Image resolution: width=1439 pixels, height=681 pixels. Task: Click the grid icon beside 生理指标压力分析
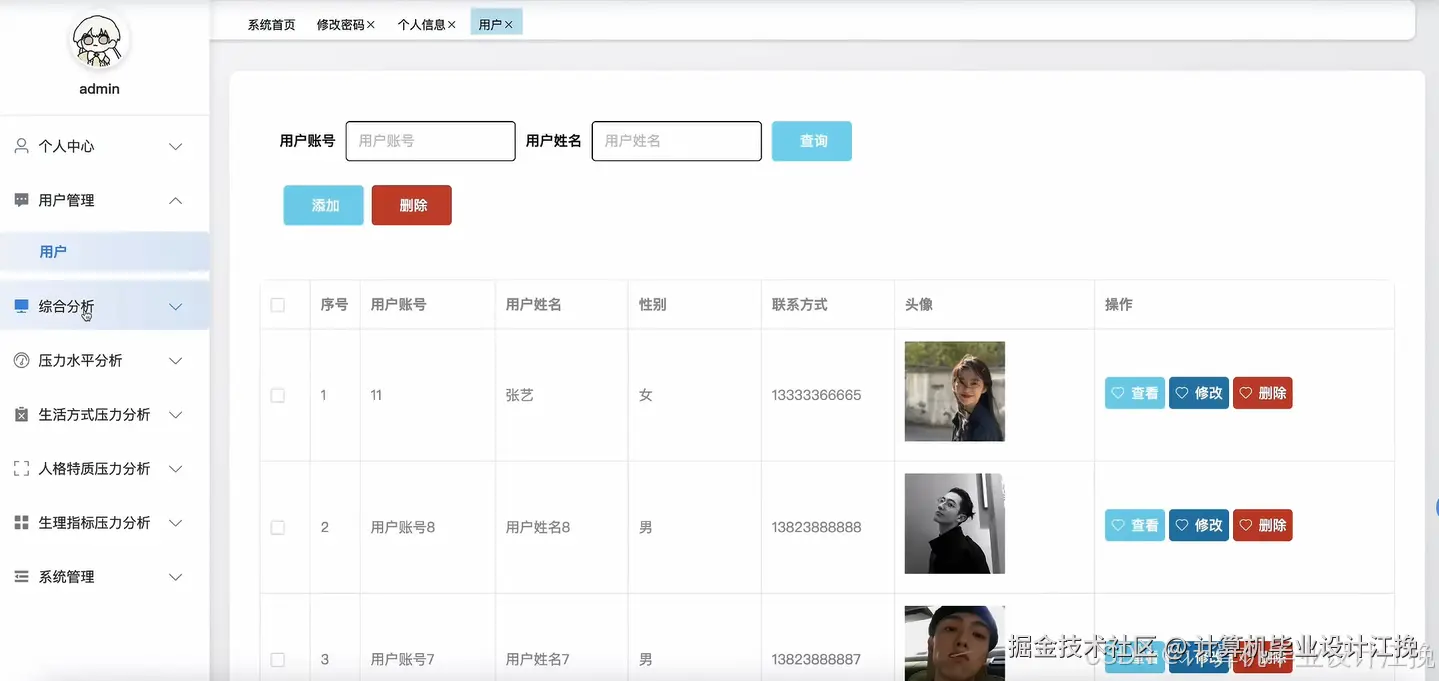click(x=21, y=522)
